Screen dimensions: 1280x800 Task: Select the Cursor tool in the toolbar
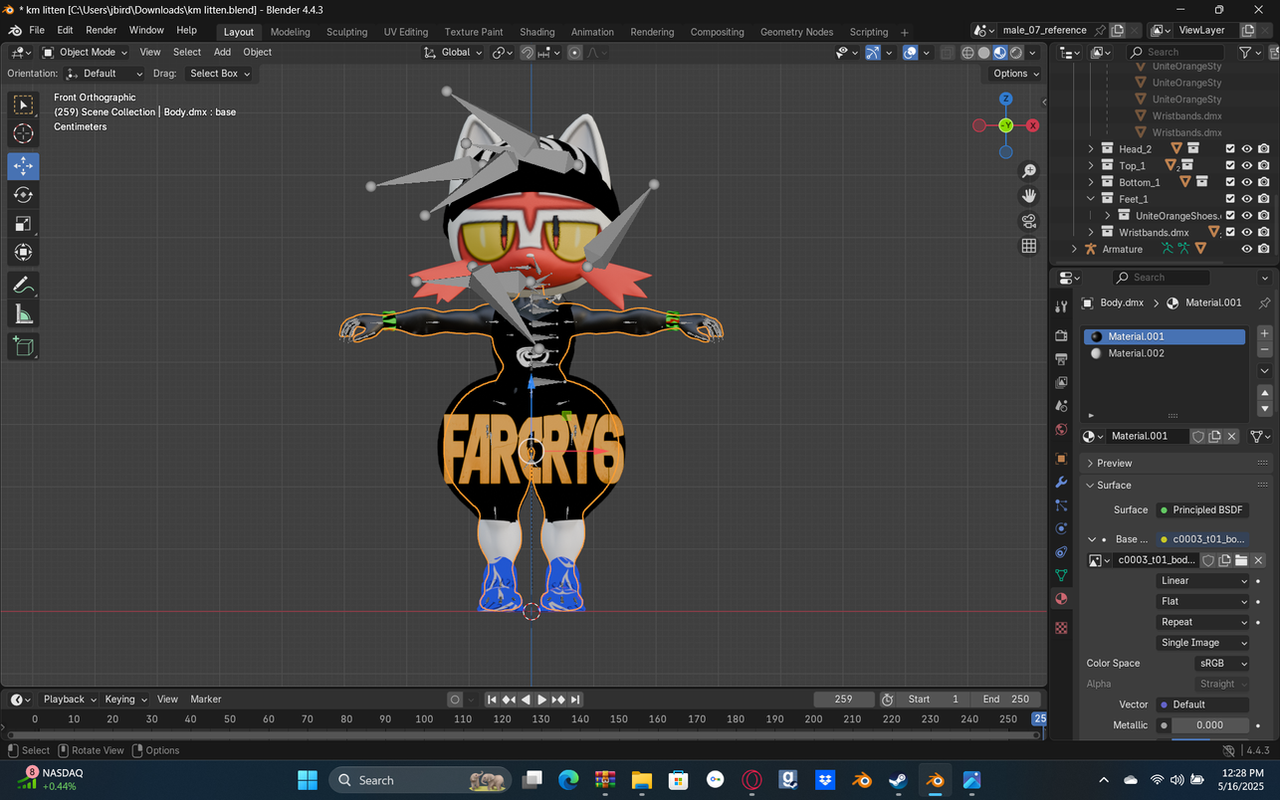click(23, 134)
